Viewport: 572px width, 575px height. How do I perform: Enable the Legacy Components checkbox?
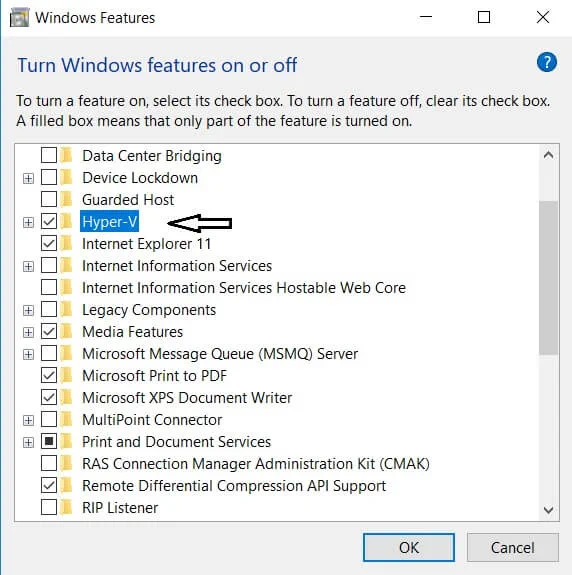pyautogui.click(x=49, y=309)
